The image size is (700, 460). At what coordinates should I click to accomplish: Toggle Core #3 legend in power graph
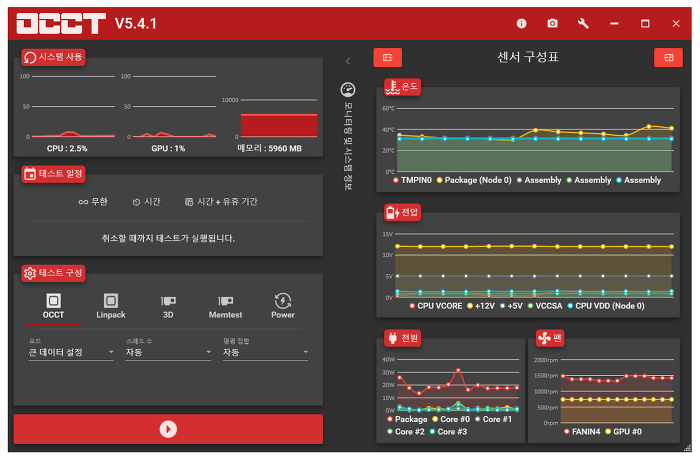[x=448, y=432]
